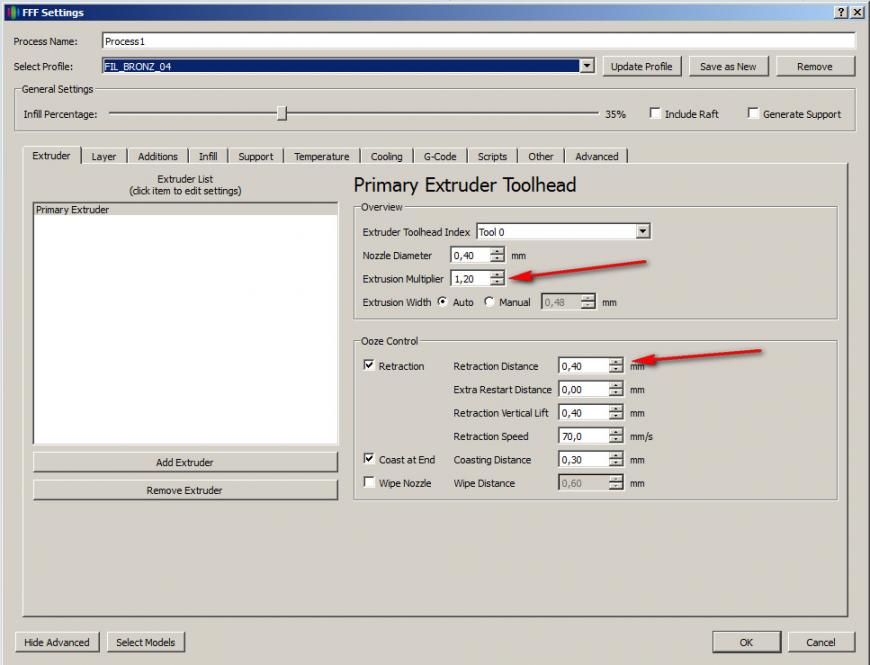Open the Cooling tab

387,156
